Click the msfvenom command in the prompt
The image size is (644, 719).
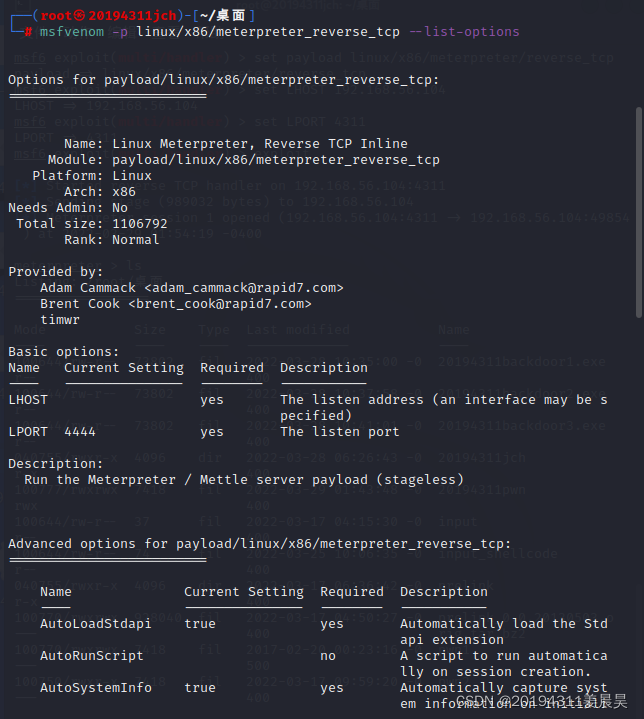tap(72, 32)
